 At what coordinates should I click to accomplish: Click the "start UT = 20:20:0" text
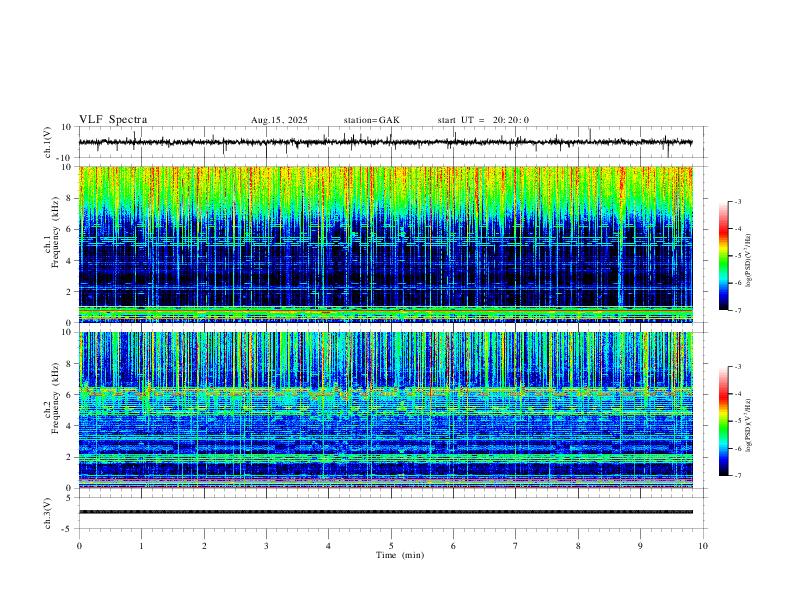(483, 120)
